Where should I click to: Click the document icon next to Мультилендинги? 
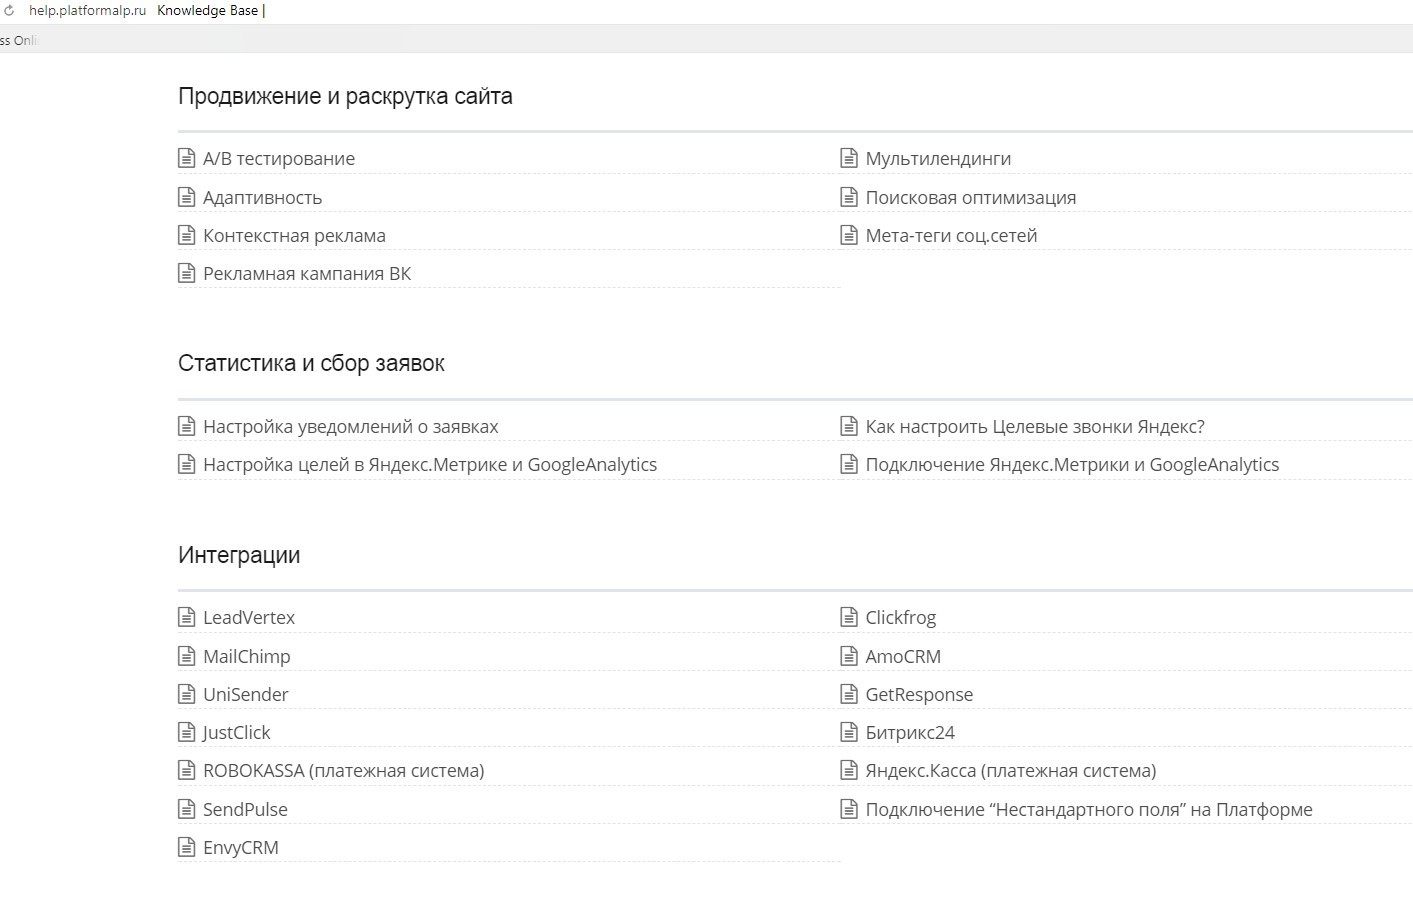849,158
